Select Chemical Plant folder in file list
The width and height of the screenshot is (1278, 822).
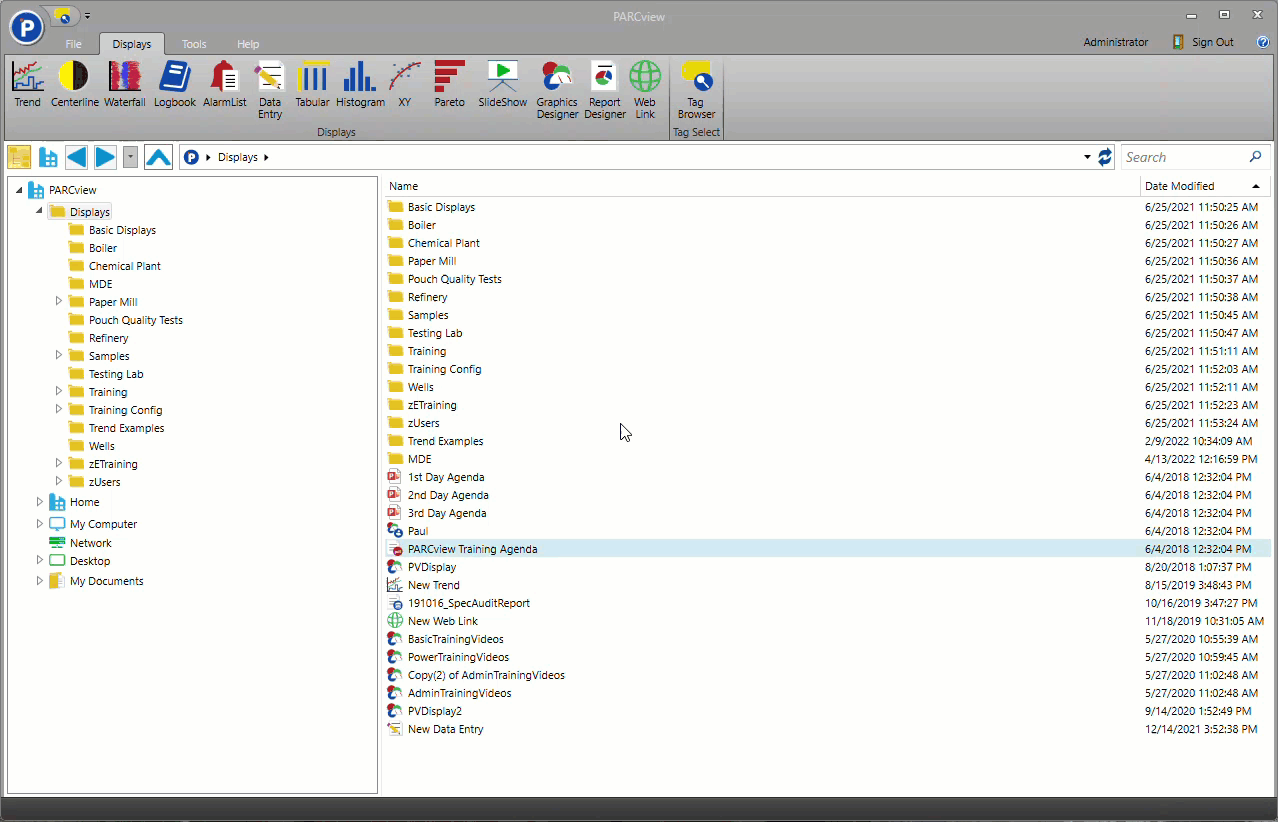tap(443, 243)
